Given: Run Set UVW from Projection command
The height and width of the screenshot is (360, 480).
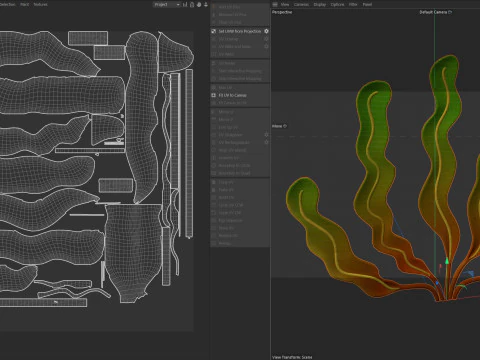Looking at the screenshot, I should (240, 31).
